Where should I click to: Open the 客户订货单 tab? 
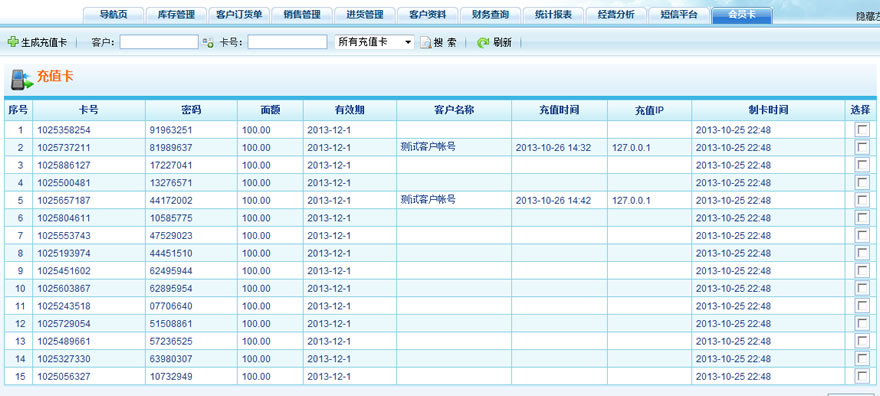pyautogui.click(x=239, y=16)
